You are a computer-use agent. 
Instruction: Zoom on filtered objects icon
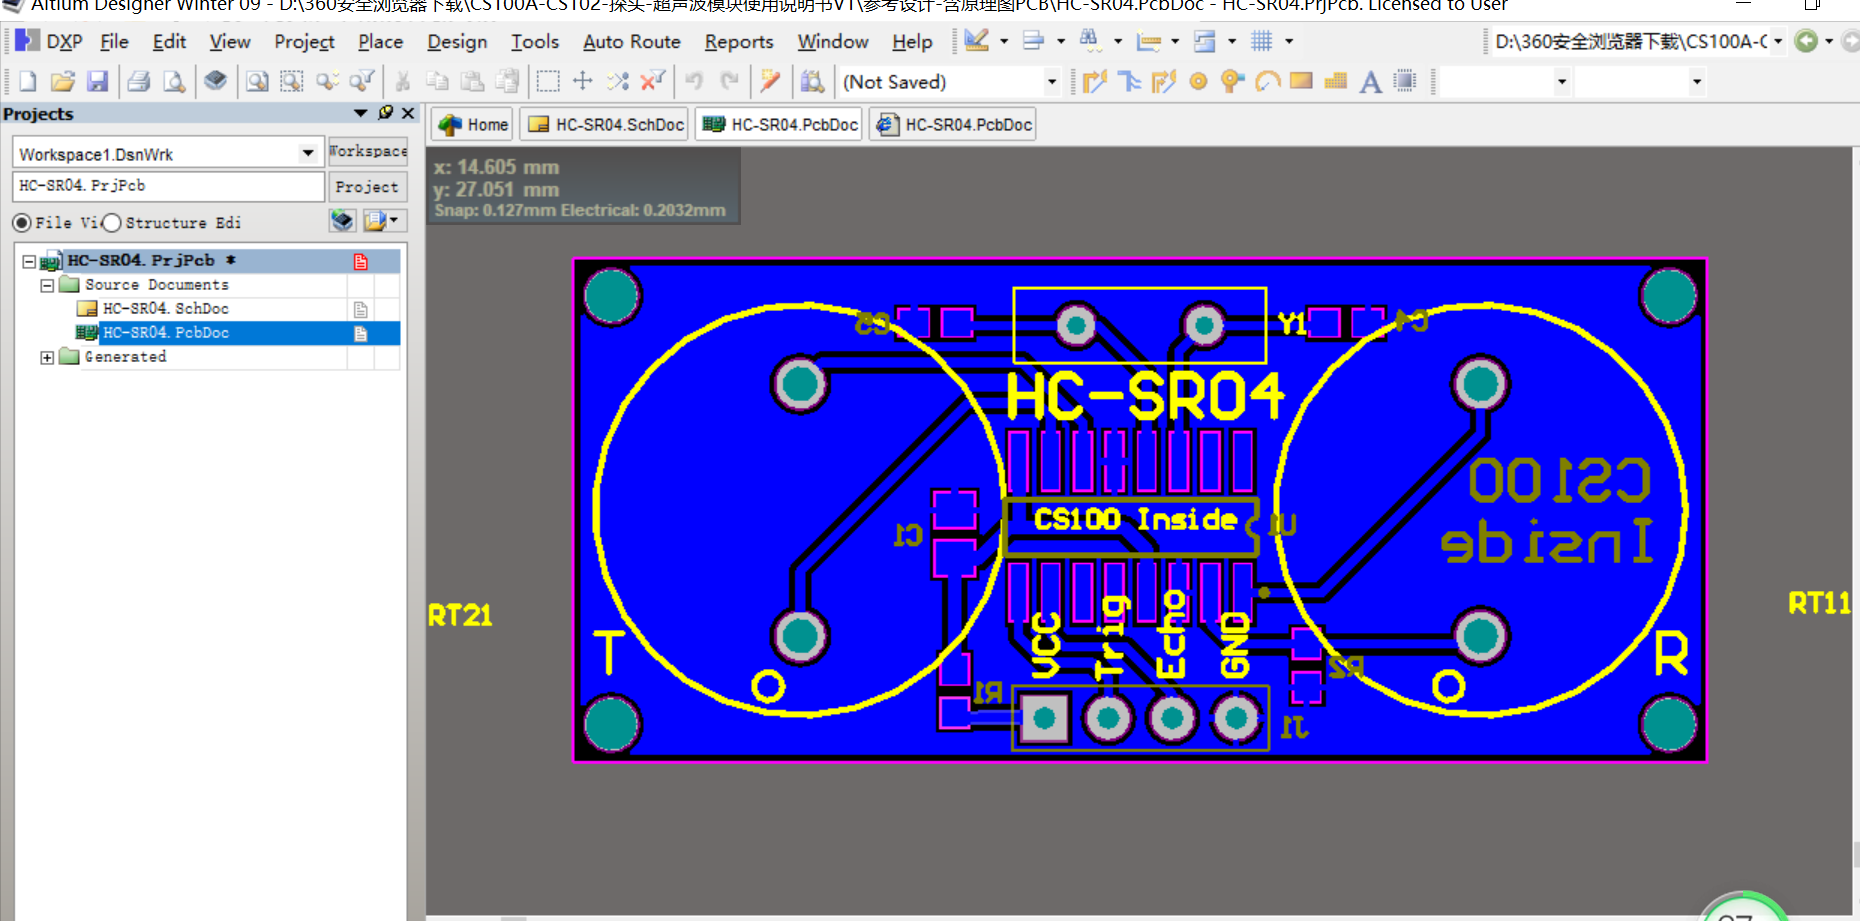coord(362,81)
